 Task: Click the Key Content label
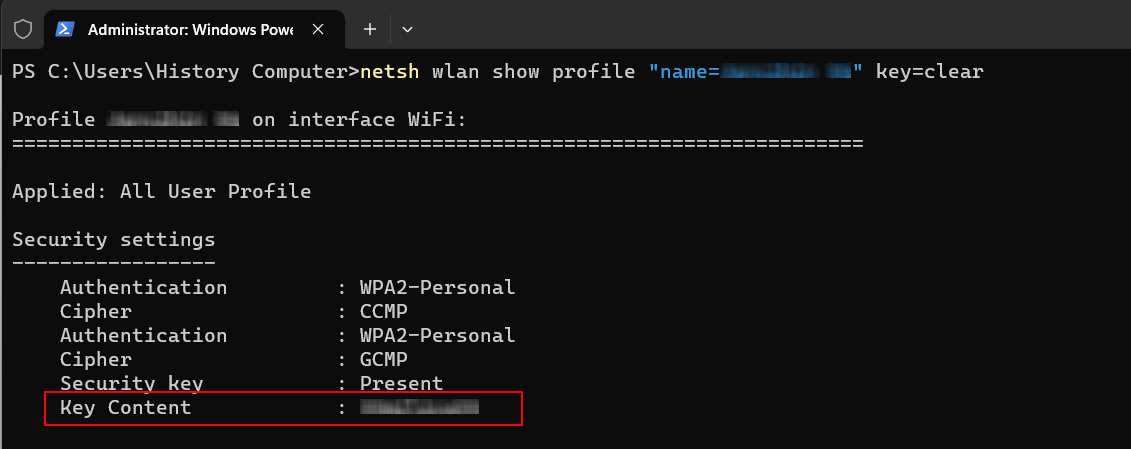point(125,407)
